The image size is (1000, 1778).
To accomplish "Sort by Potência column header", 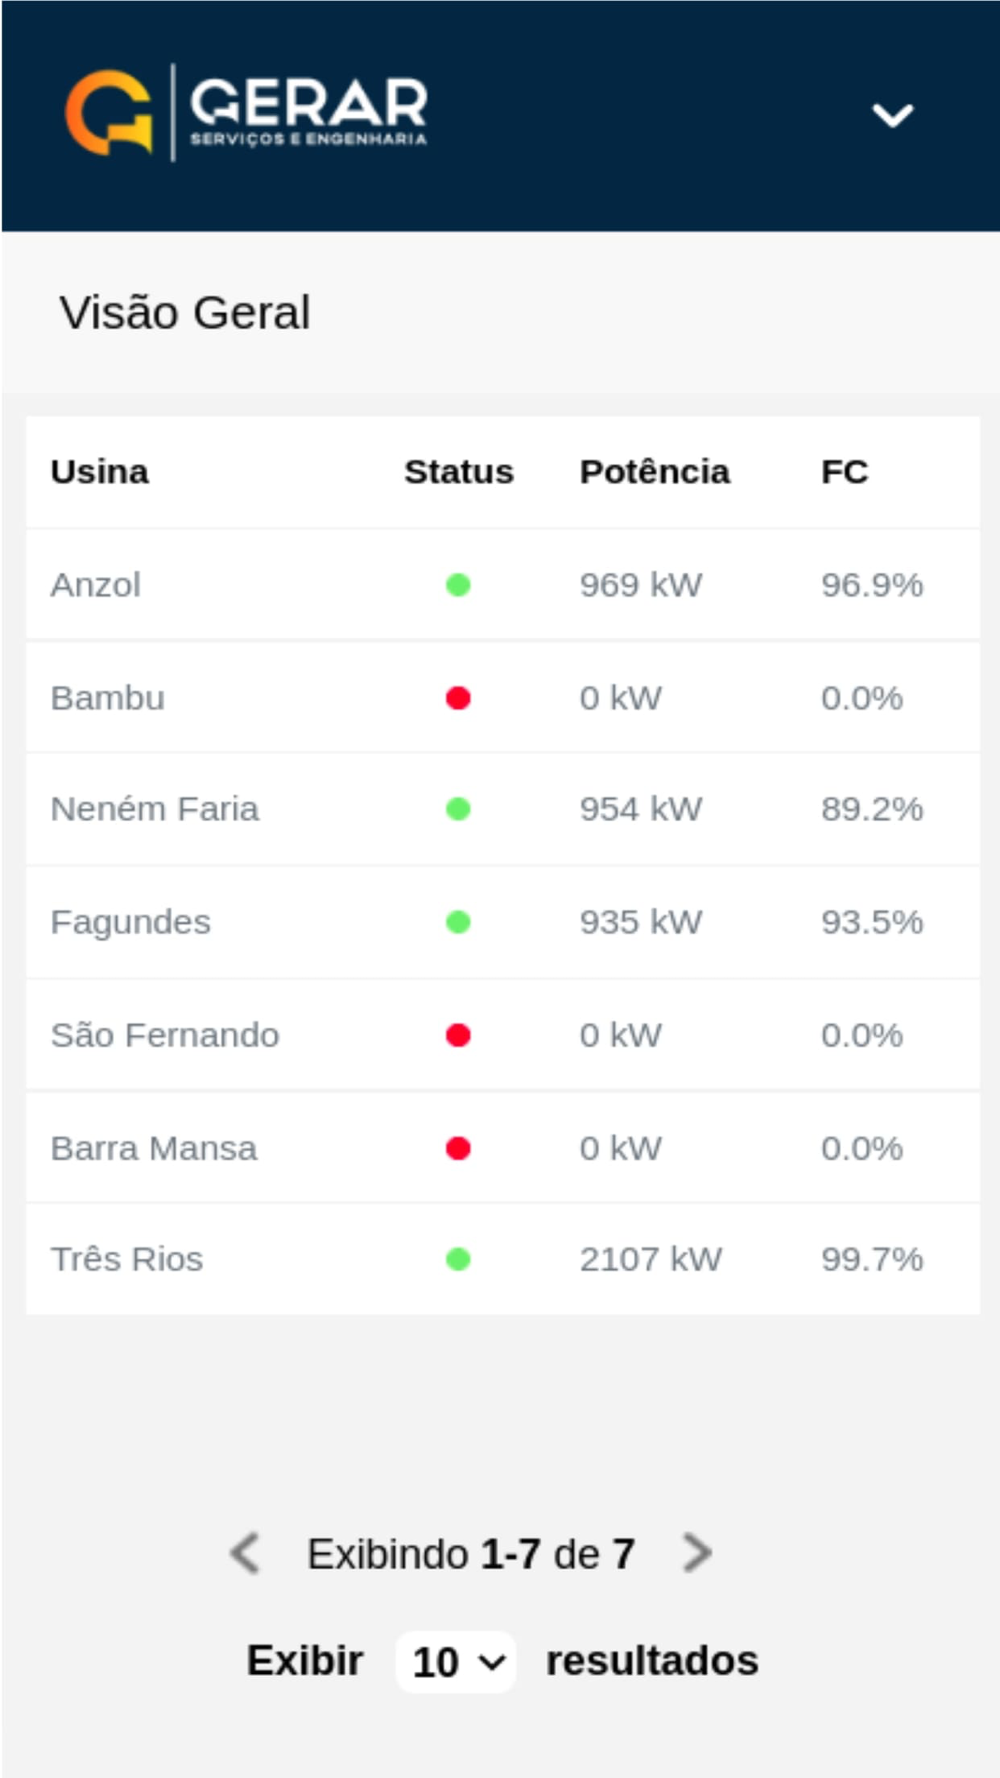I will [x=655, y=471].
